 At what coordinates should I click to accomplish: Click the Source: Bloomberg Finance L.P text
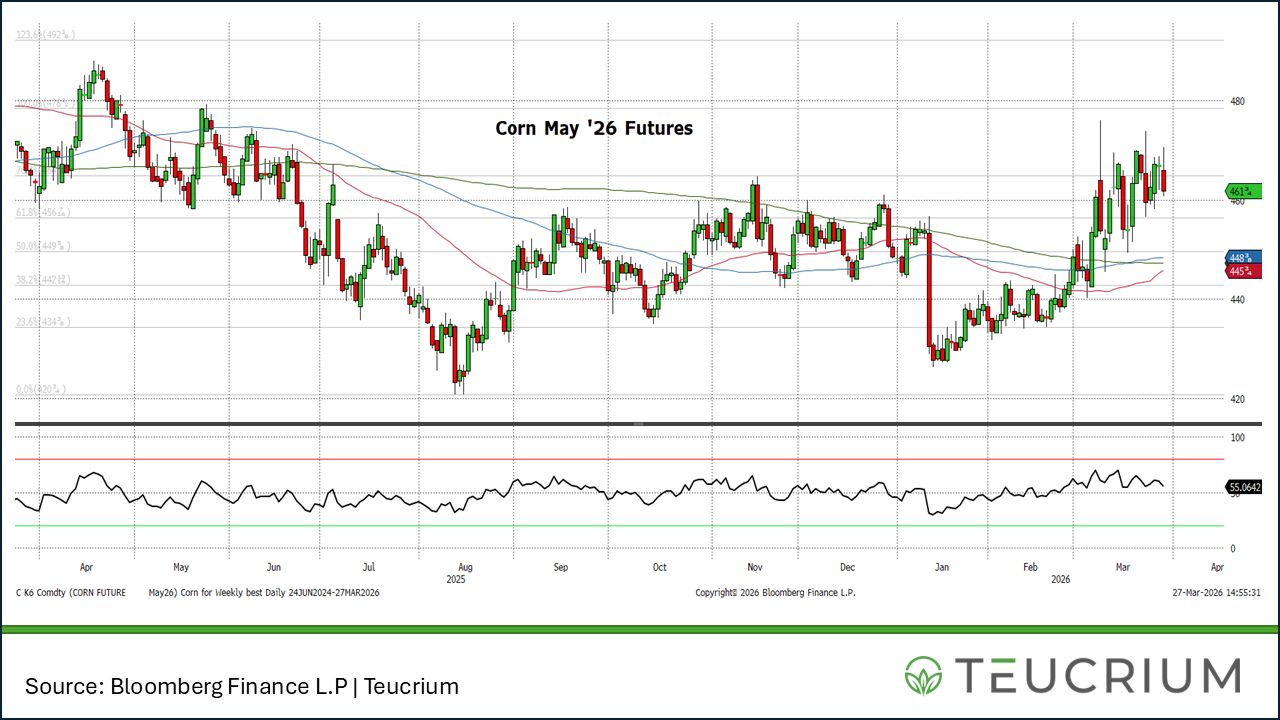pyautogui.click(x=241, y=687)
